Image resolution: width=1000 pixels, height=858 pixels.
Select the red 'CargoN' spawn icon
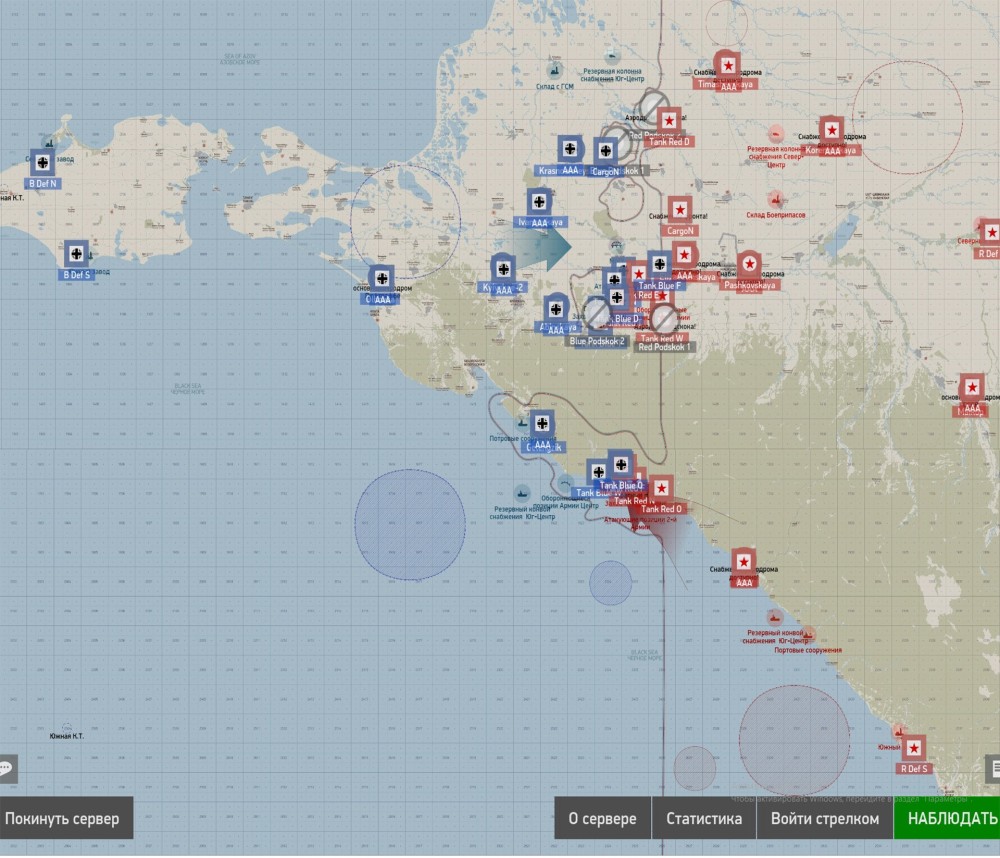coord(680,209)
